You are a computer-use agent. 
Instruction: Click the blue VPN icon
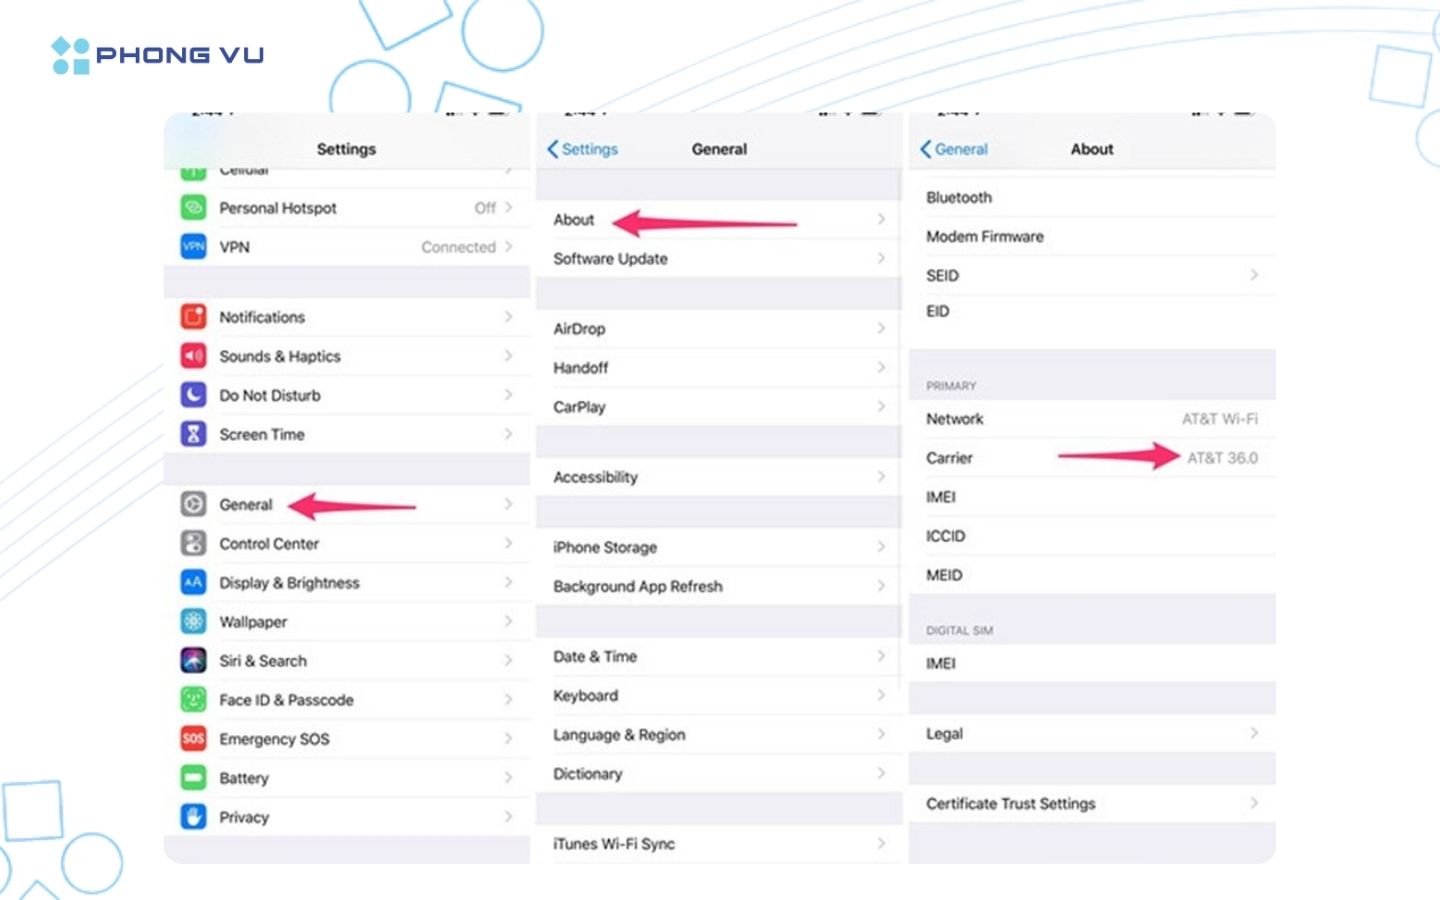193,247
